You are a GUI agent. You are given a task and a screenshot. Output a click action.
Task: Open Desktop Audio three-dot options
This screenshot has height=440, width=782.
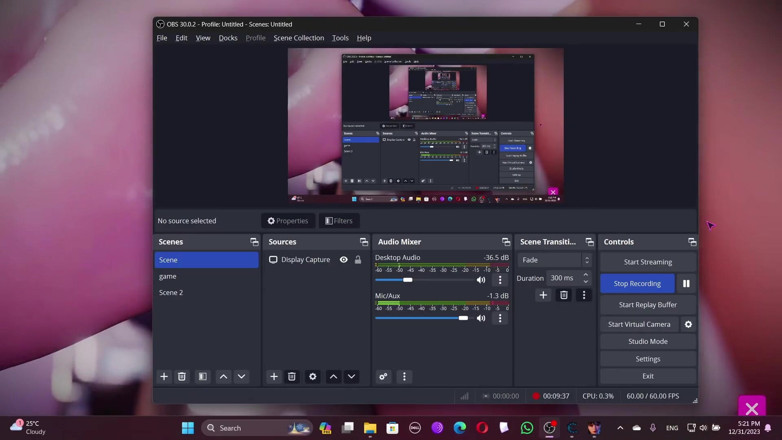pyautogui.click(x=500, y=280)
